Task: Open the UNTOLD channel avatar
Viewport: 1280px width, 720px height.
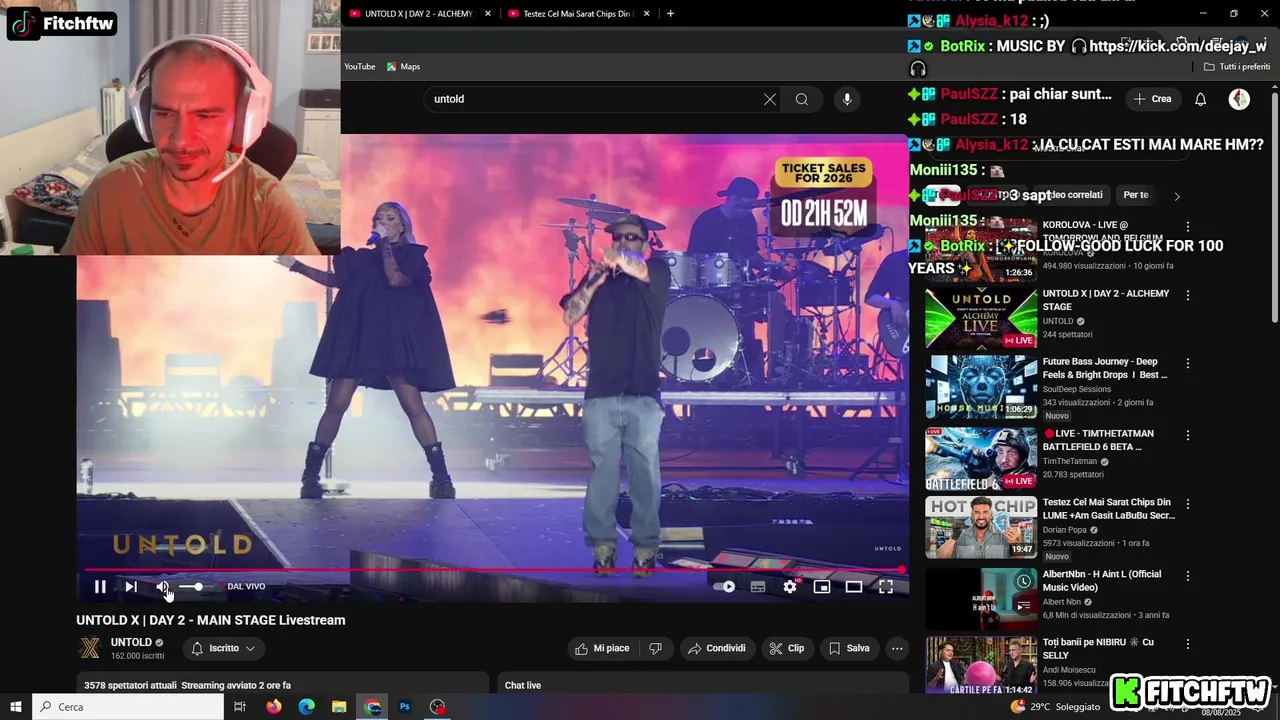Action: 90,648
